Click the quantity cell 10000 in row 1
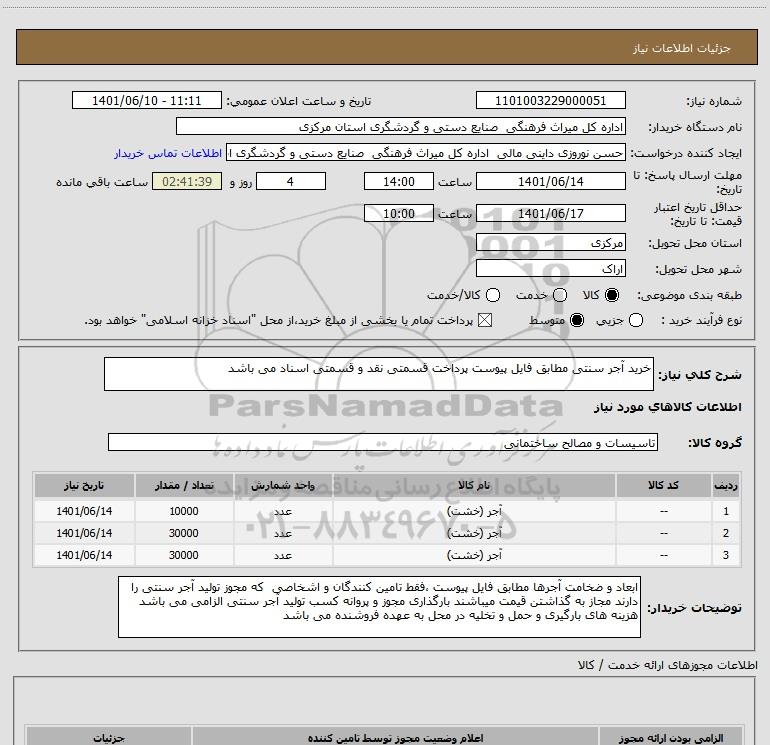 click(184, 511)
